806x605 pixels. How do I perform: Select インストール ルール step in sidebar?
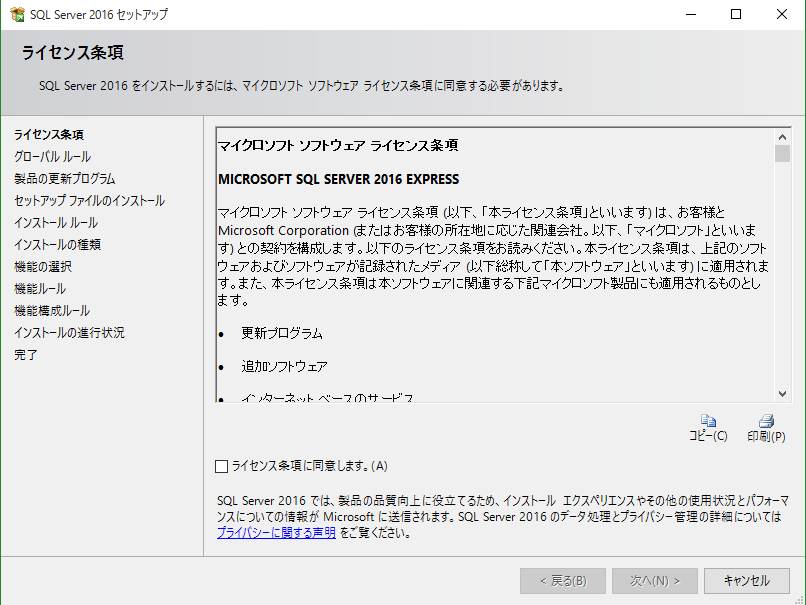56,222
